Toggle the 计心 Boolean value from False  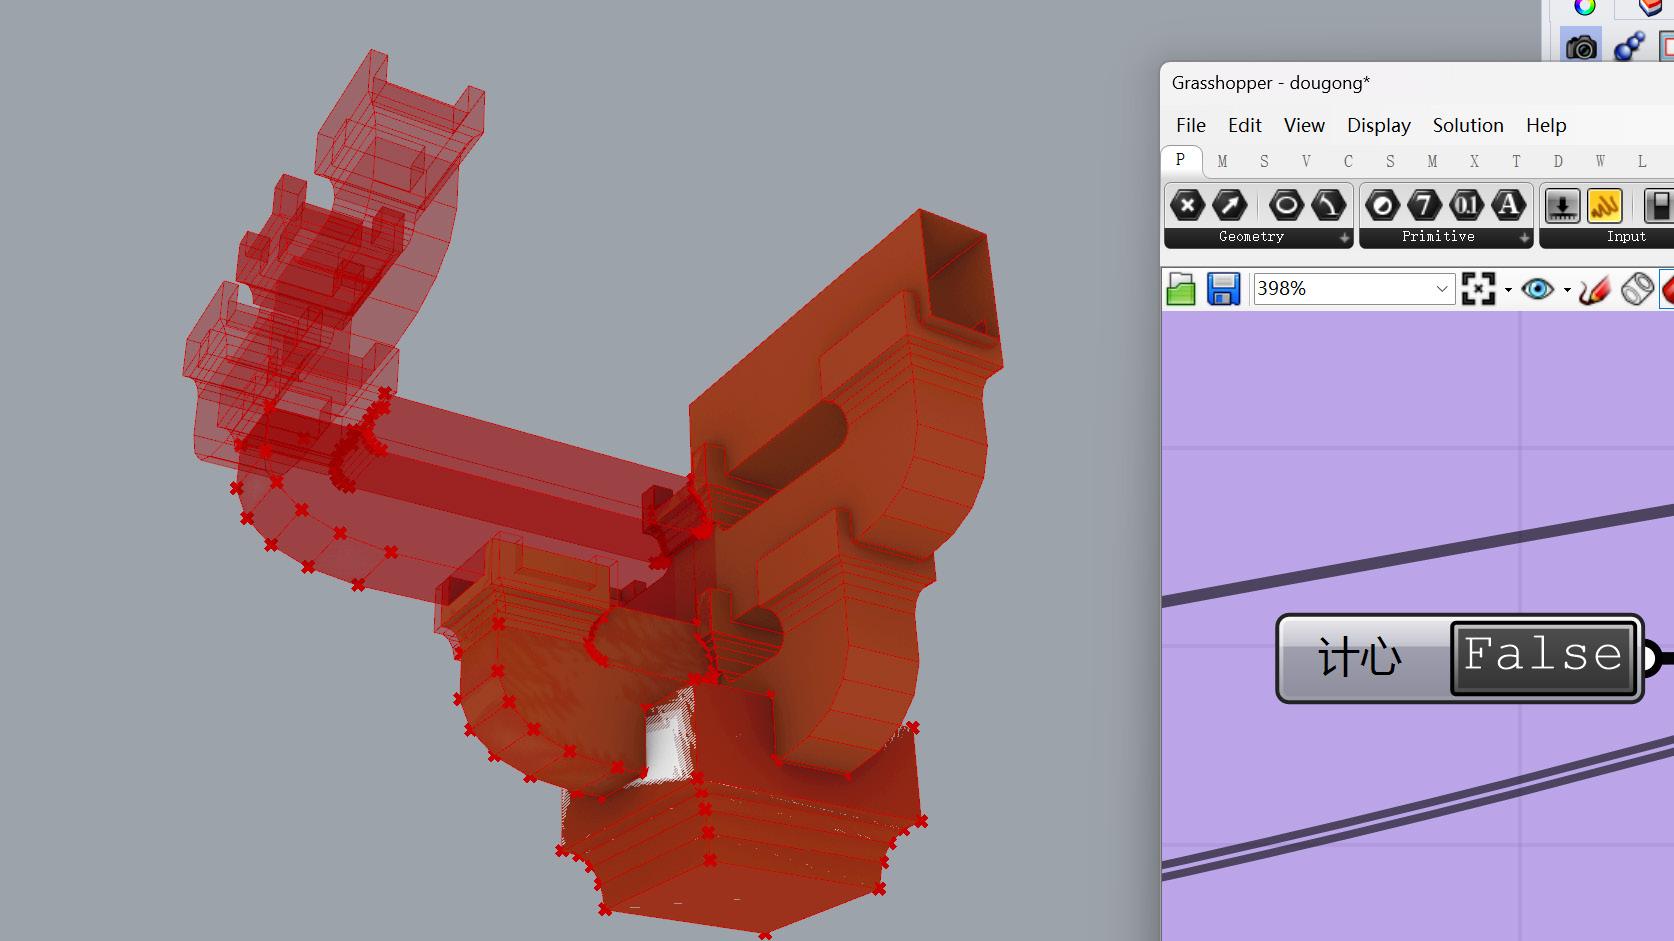1543,657
